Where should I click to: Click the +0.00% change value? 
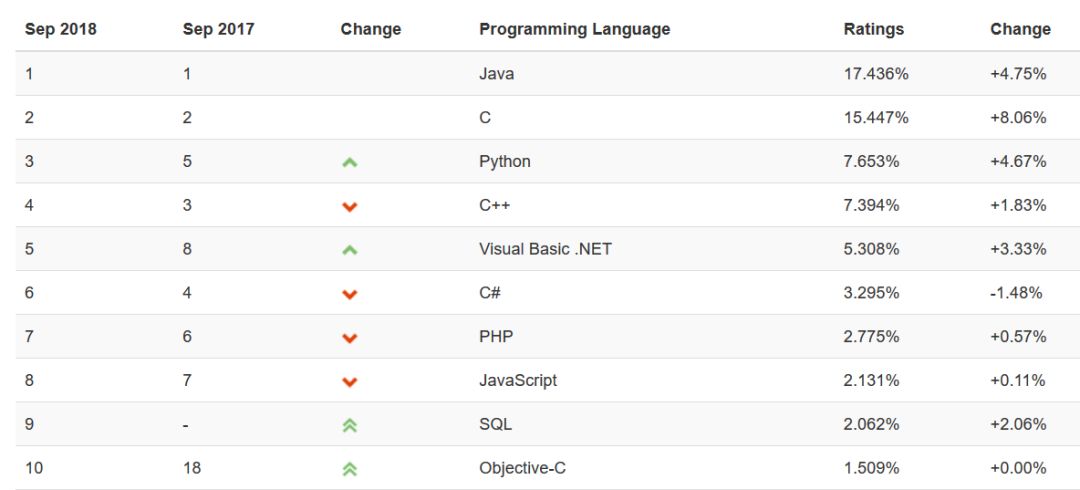pos(1018,468)
